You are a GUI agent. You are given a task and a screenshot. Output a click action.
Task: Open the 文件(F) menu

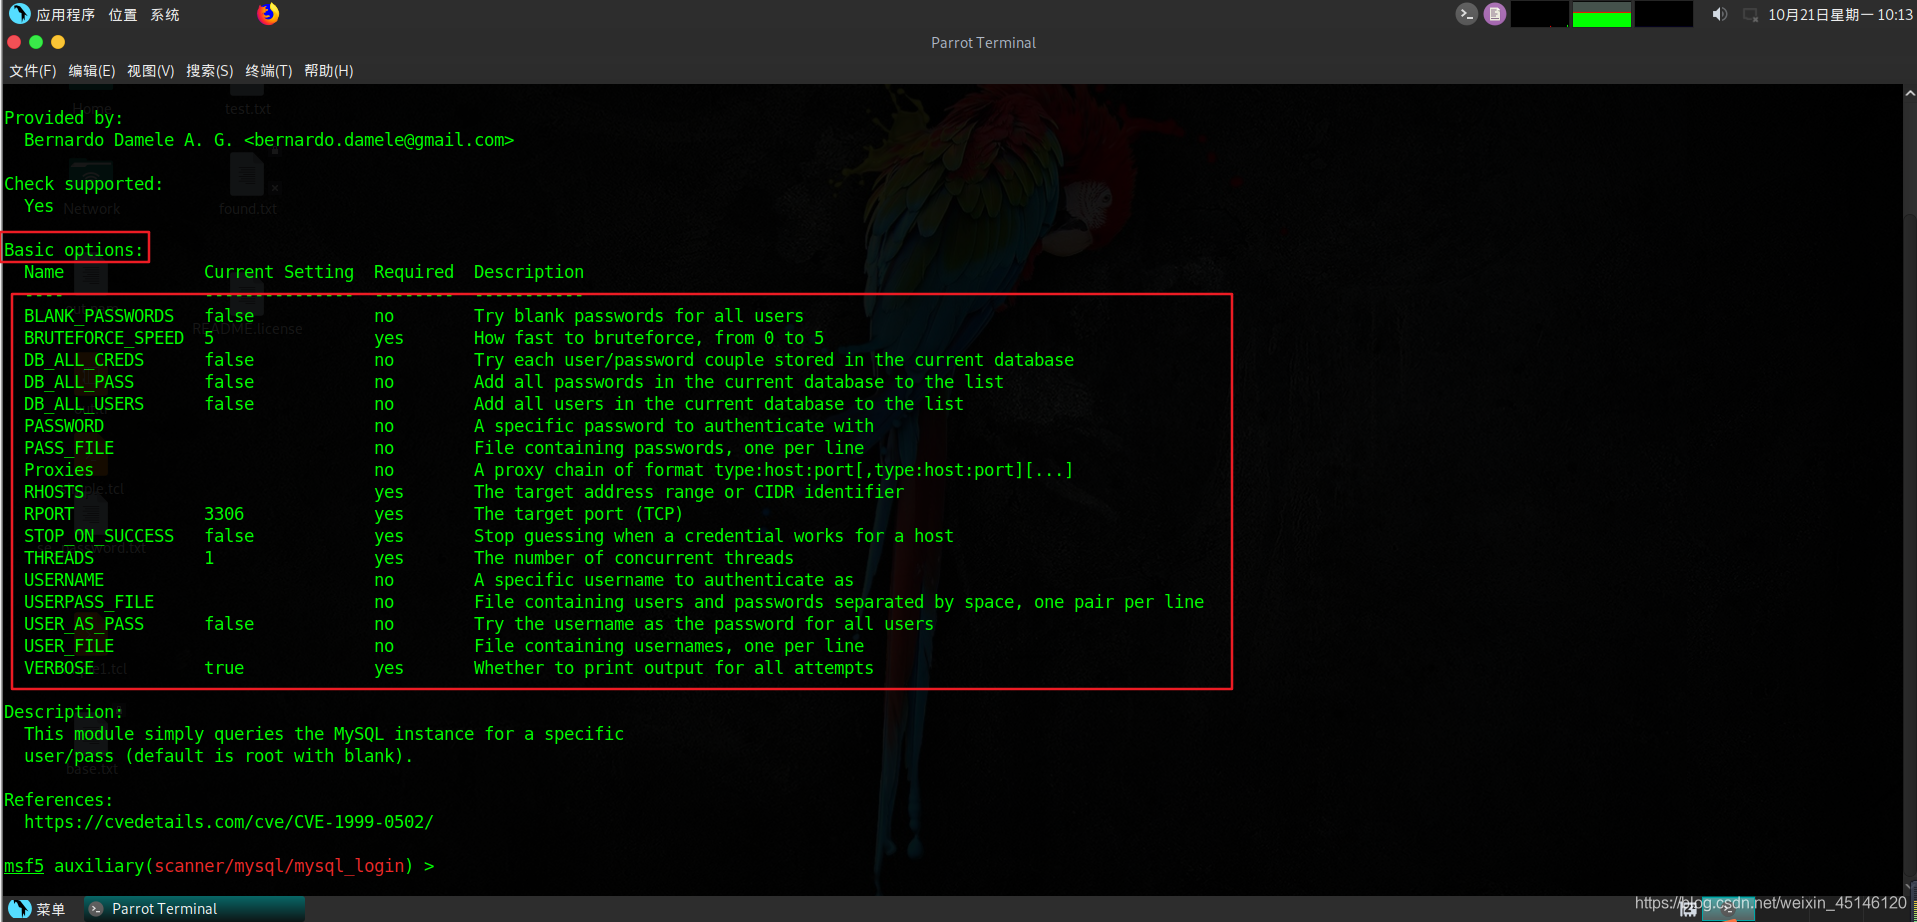pyautogui.click(x=32, y=71)
